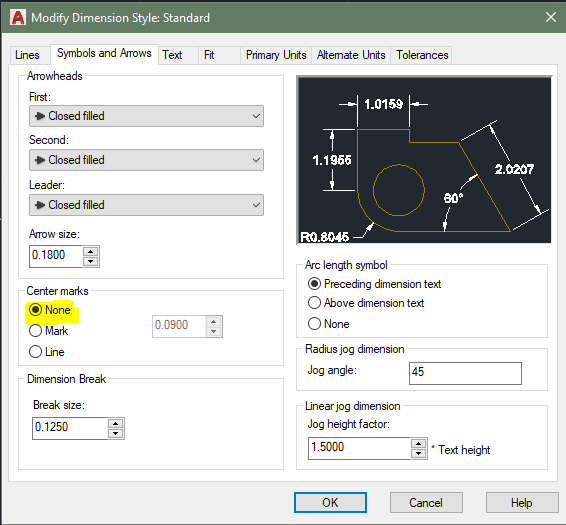Decrease center mark size with down arrow

[214, 331]
